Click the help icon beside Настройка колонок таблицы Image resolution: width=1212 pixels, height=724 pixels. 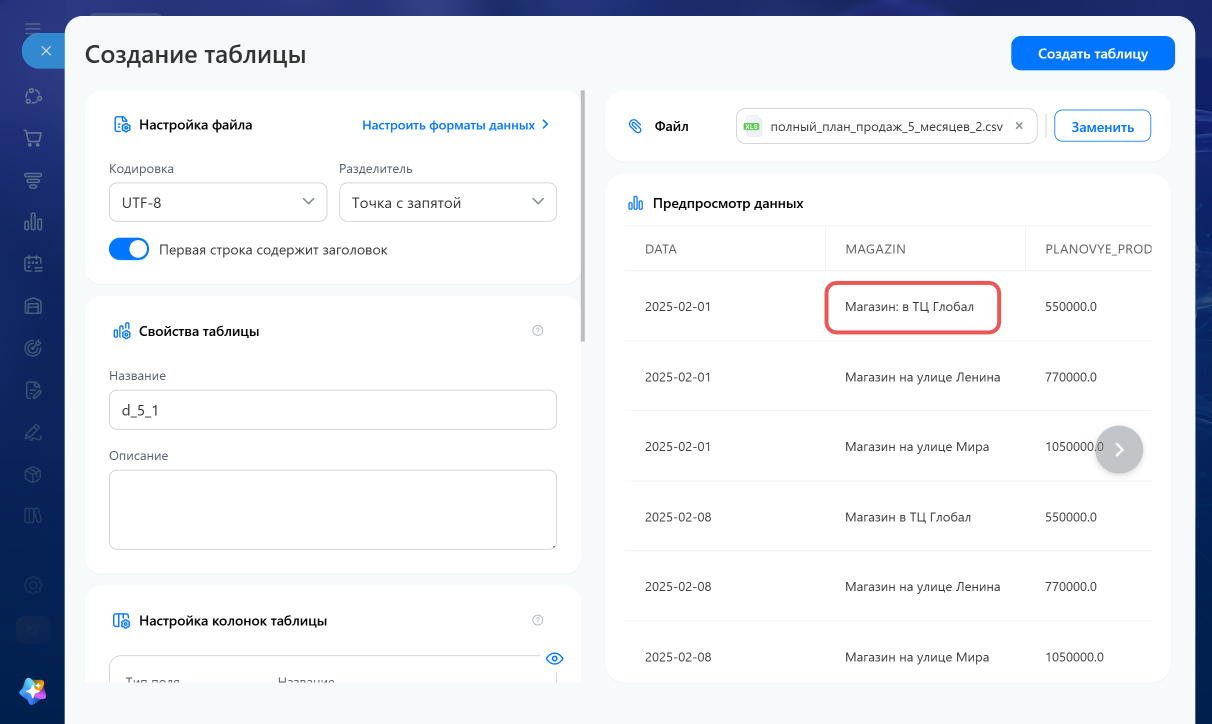point(538,621)
